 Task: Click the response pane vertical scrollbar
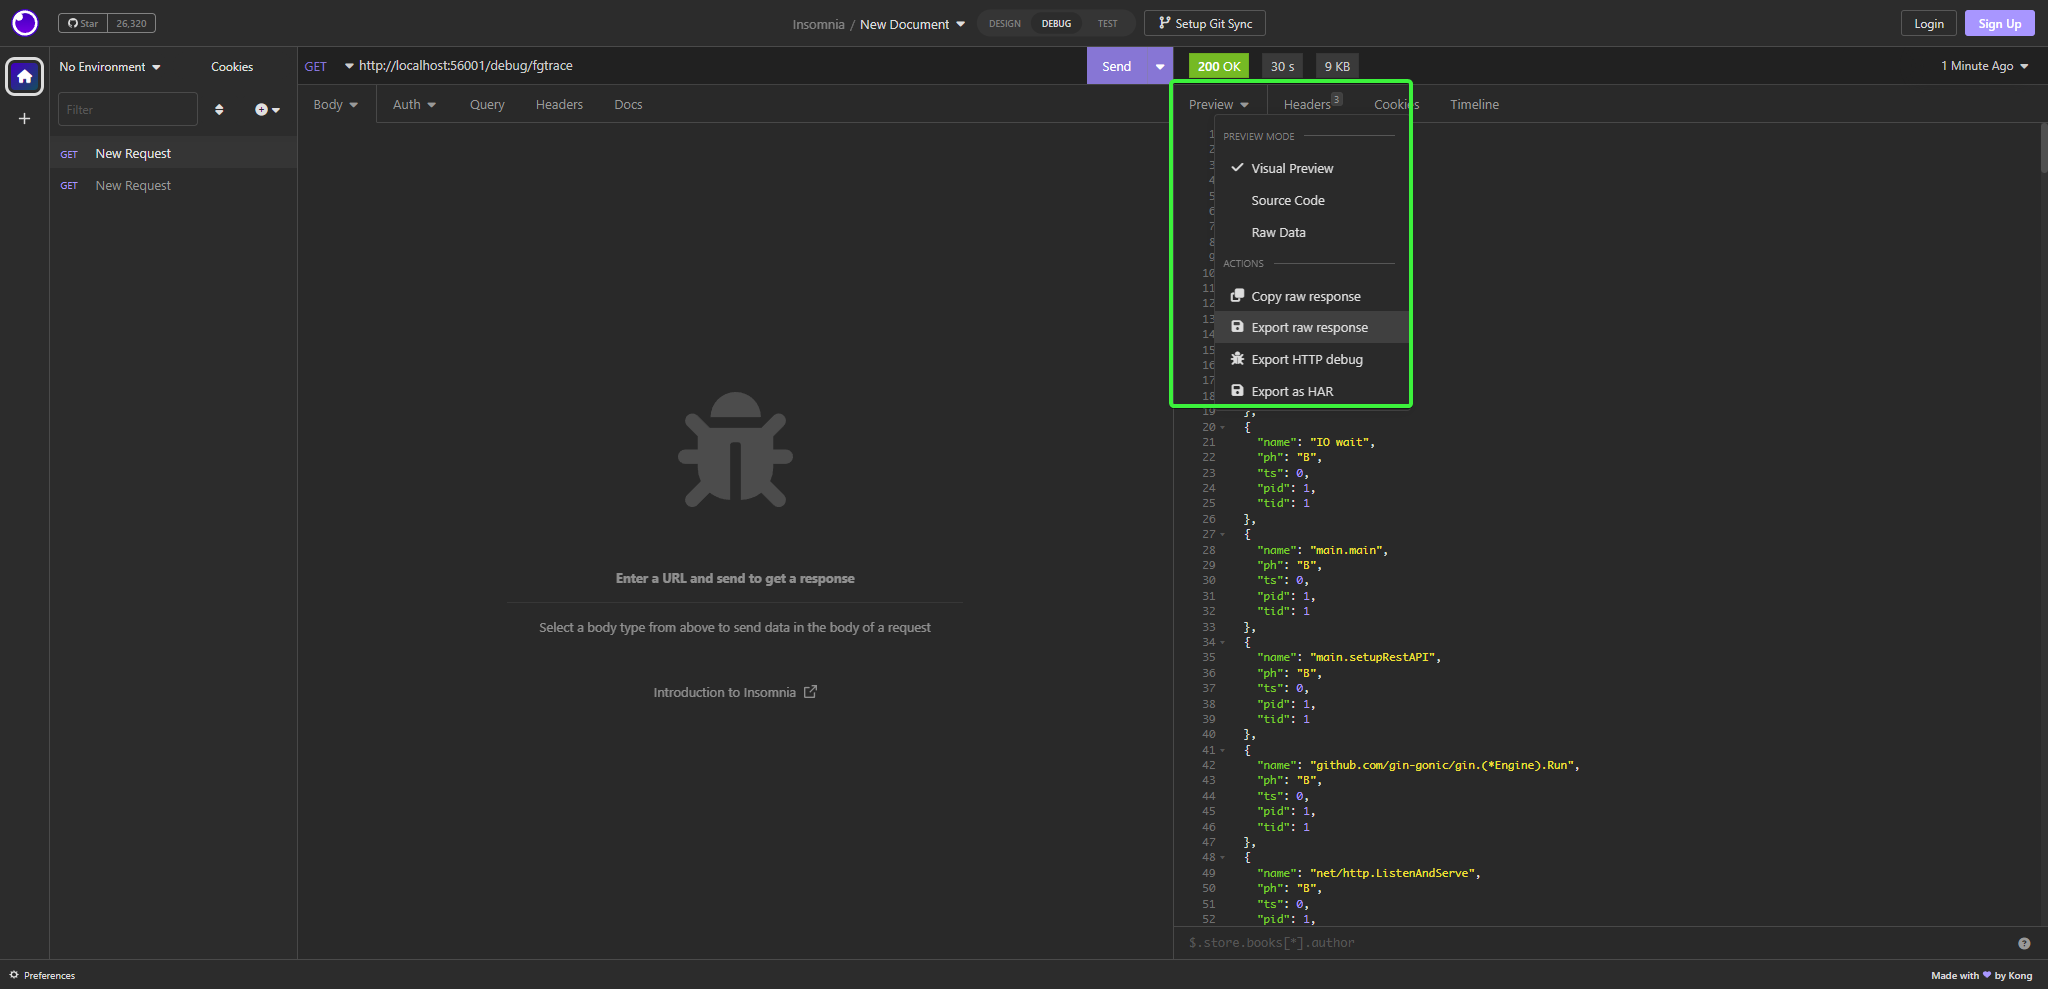tap(2042, 150)
